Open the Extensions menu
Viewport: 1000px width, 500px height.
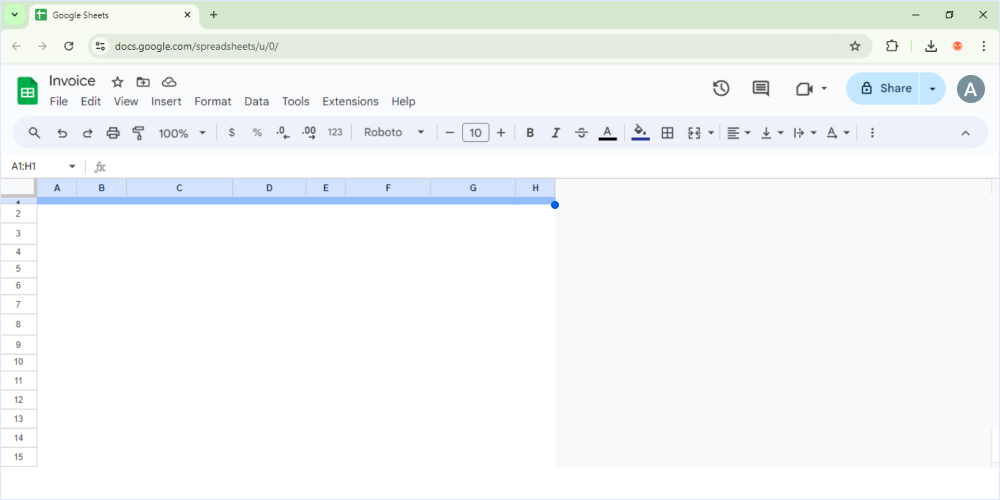[350, 102]
